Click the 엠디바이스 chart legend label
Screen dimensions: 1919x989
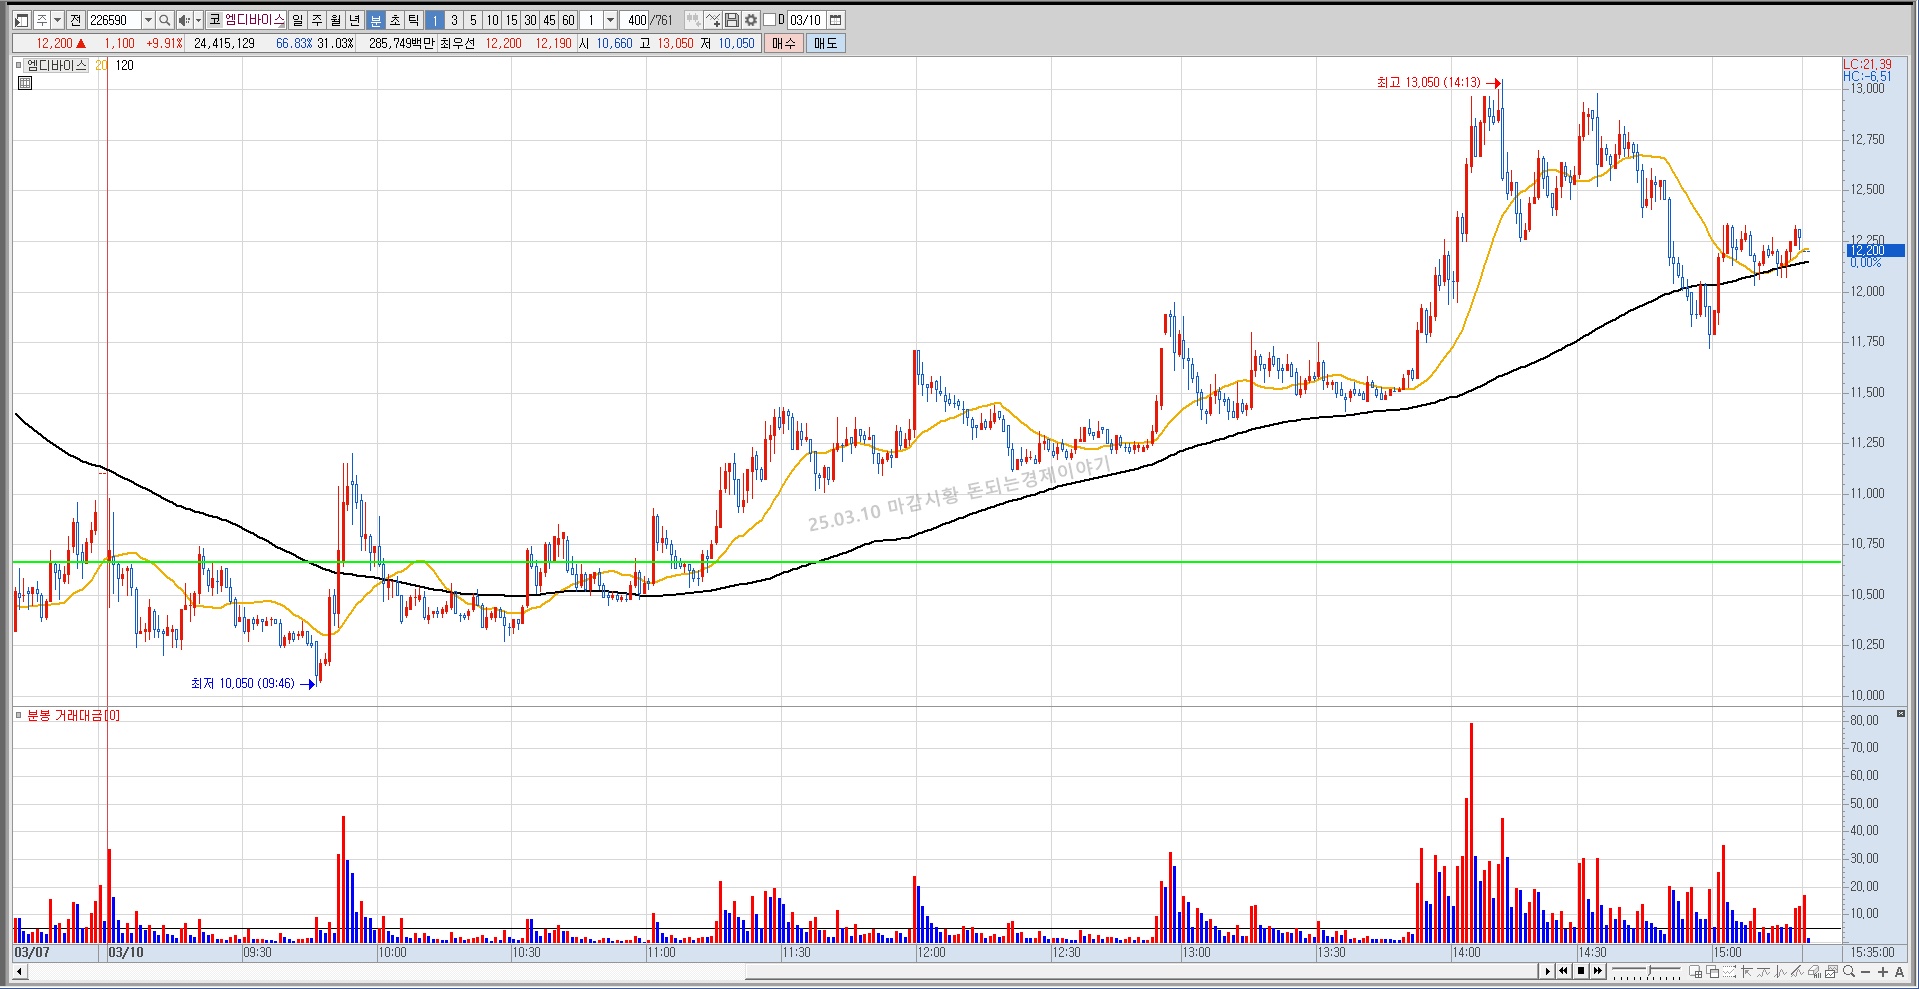point(57,65)
